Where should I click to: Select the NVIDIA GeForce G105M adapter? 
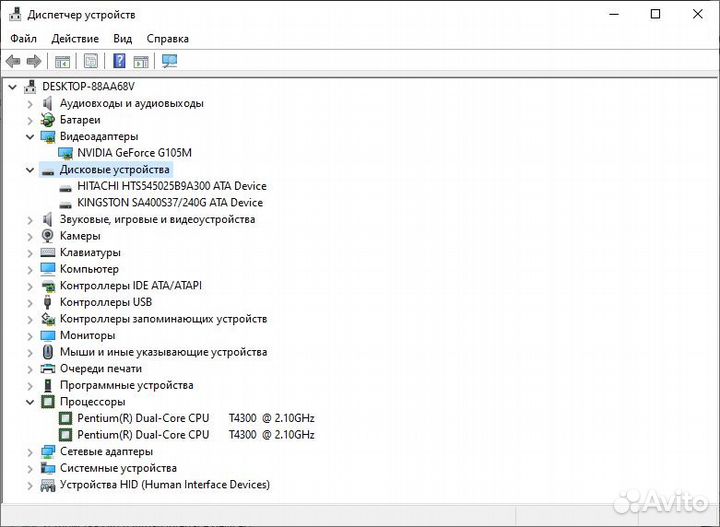click(x=133, y=153)
